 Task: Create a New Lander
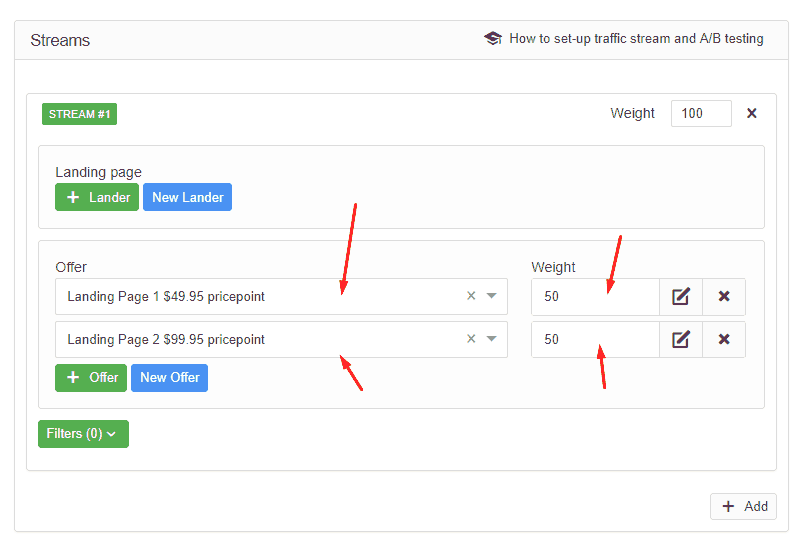[187, 197]
